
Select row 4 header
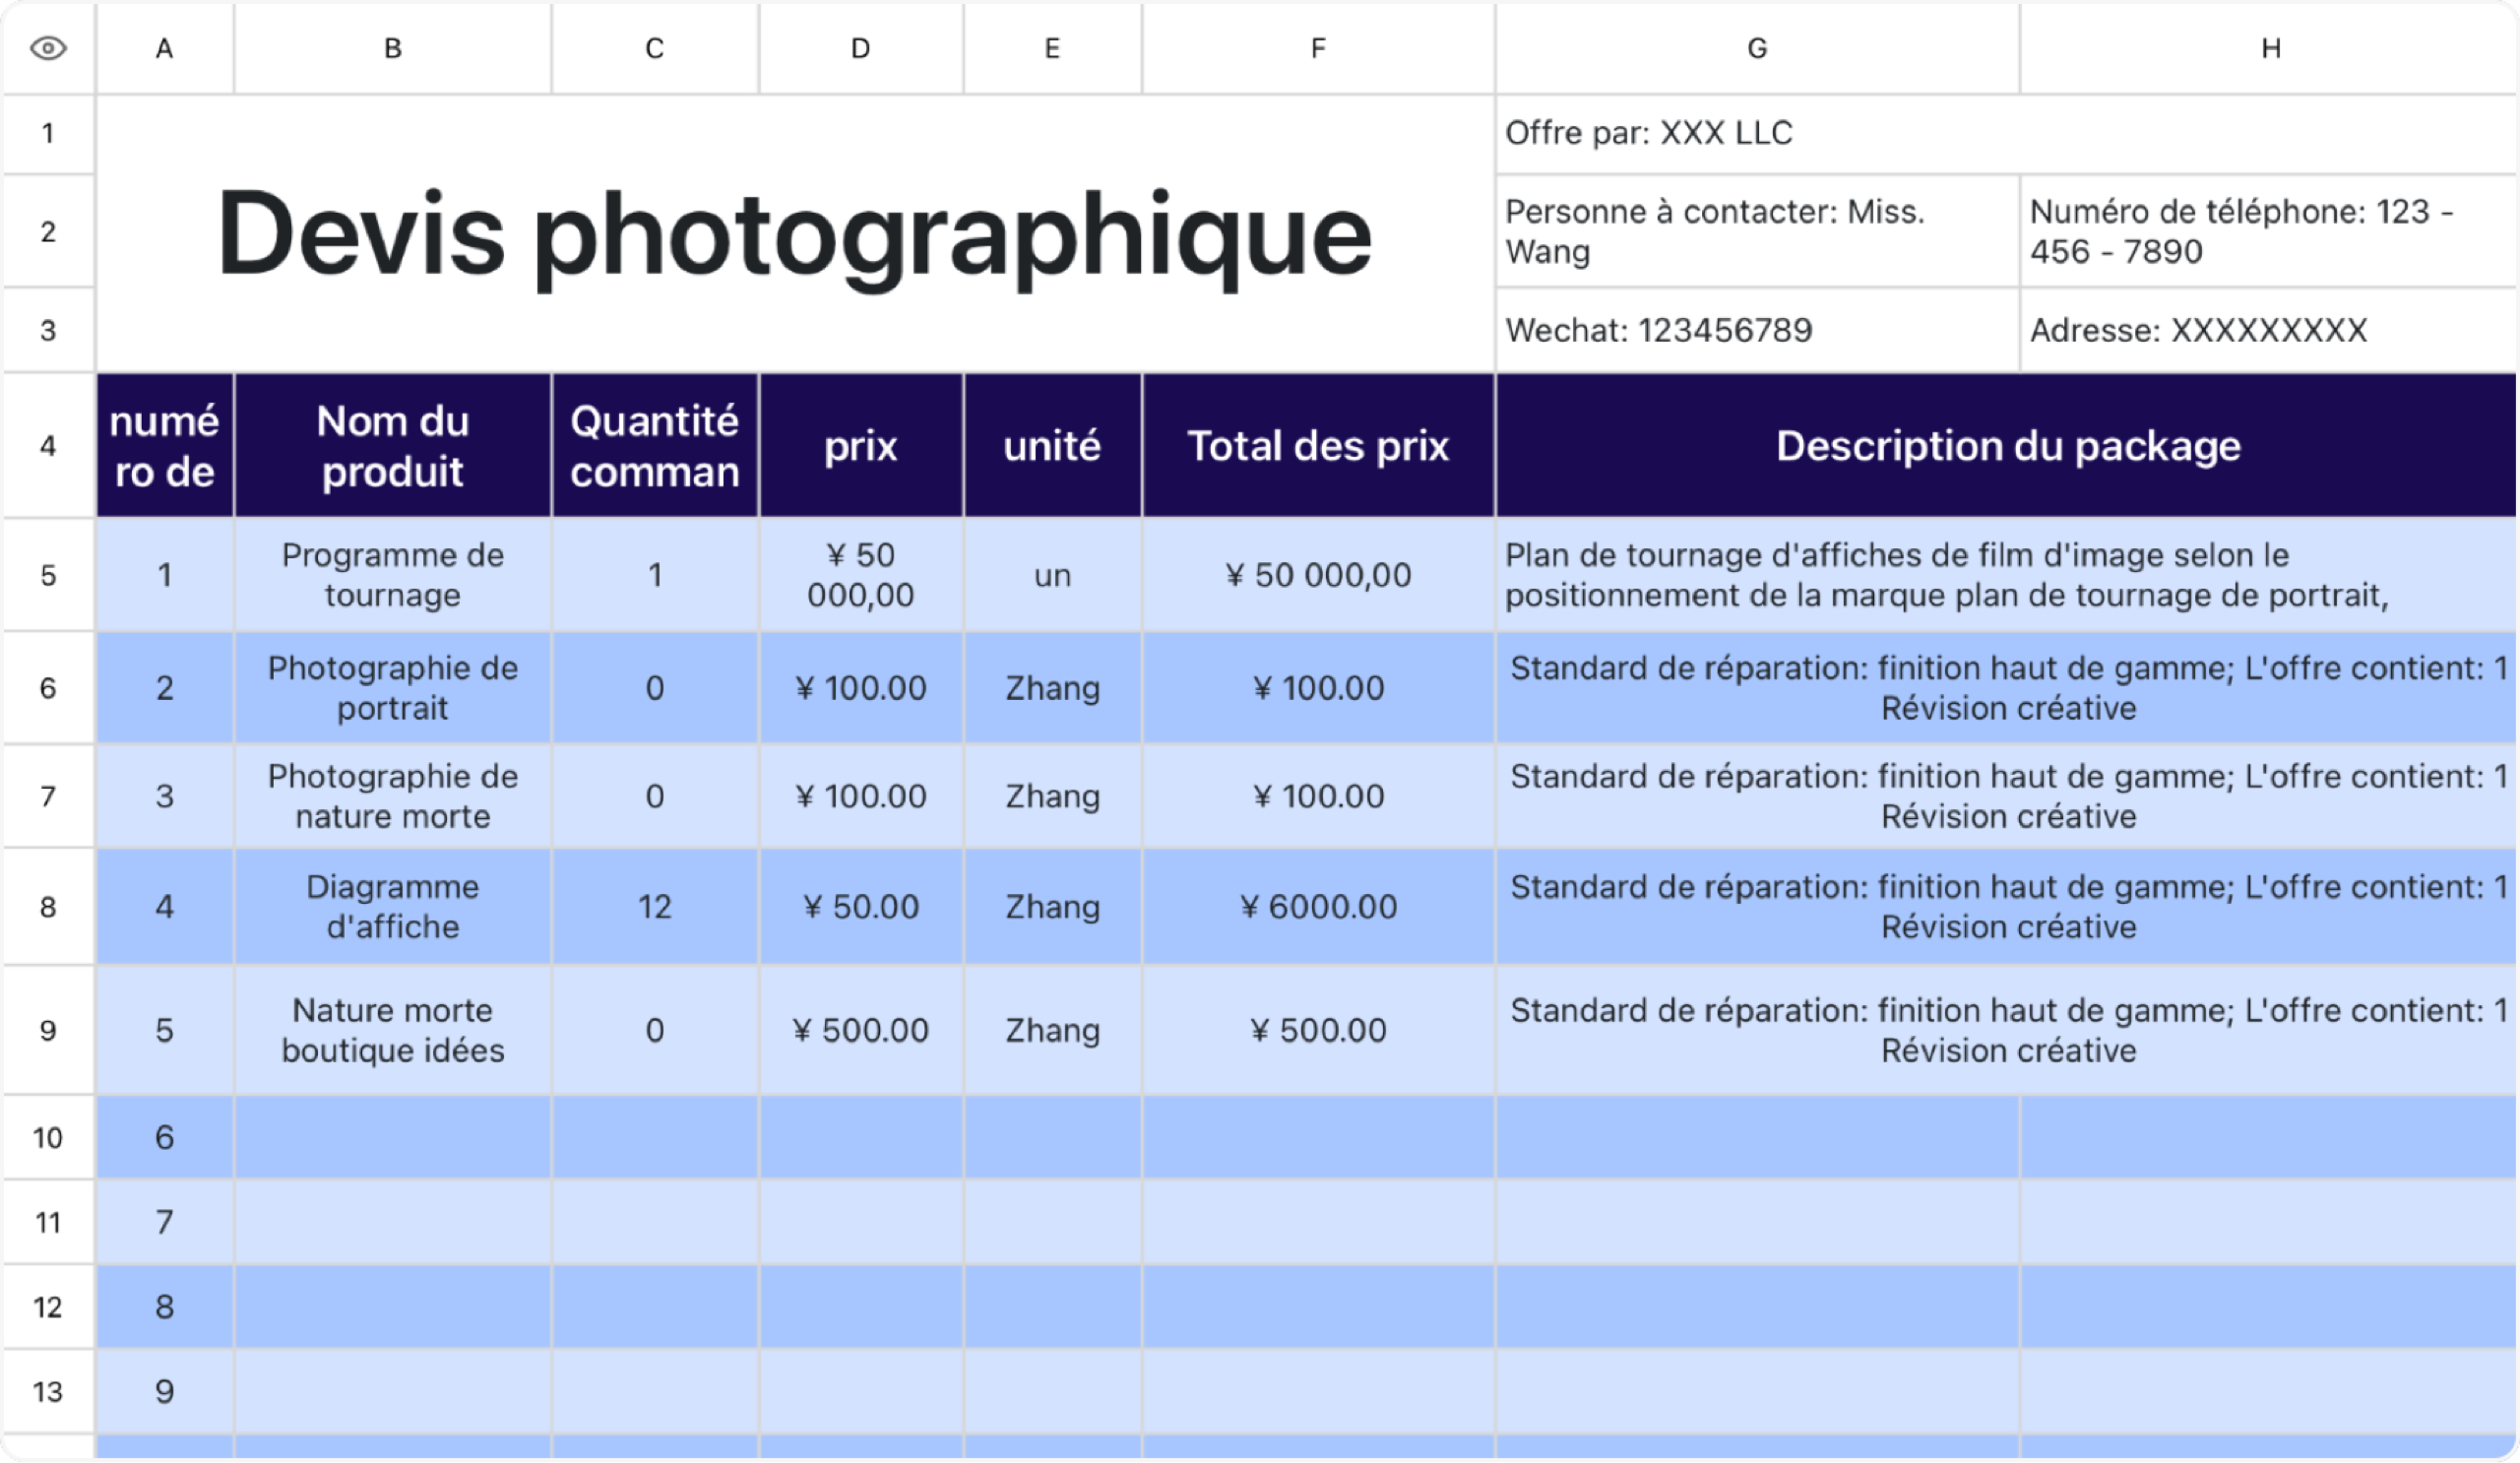(x=48, y=446)
